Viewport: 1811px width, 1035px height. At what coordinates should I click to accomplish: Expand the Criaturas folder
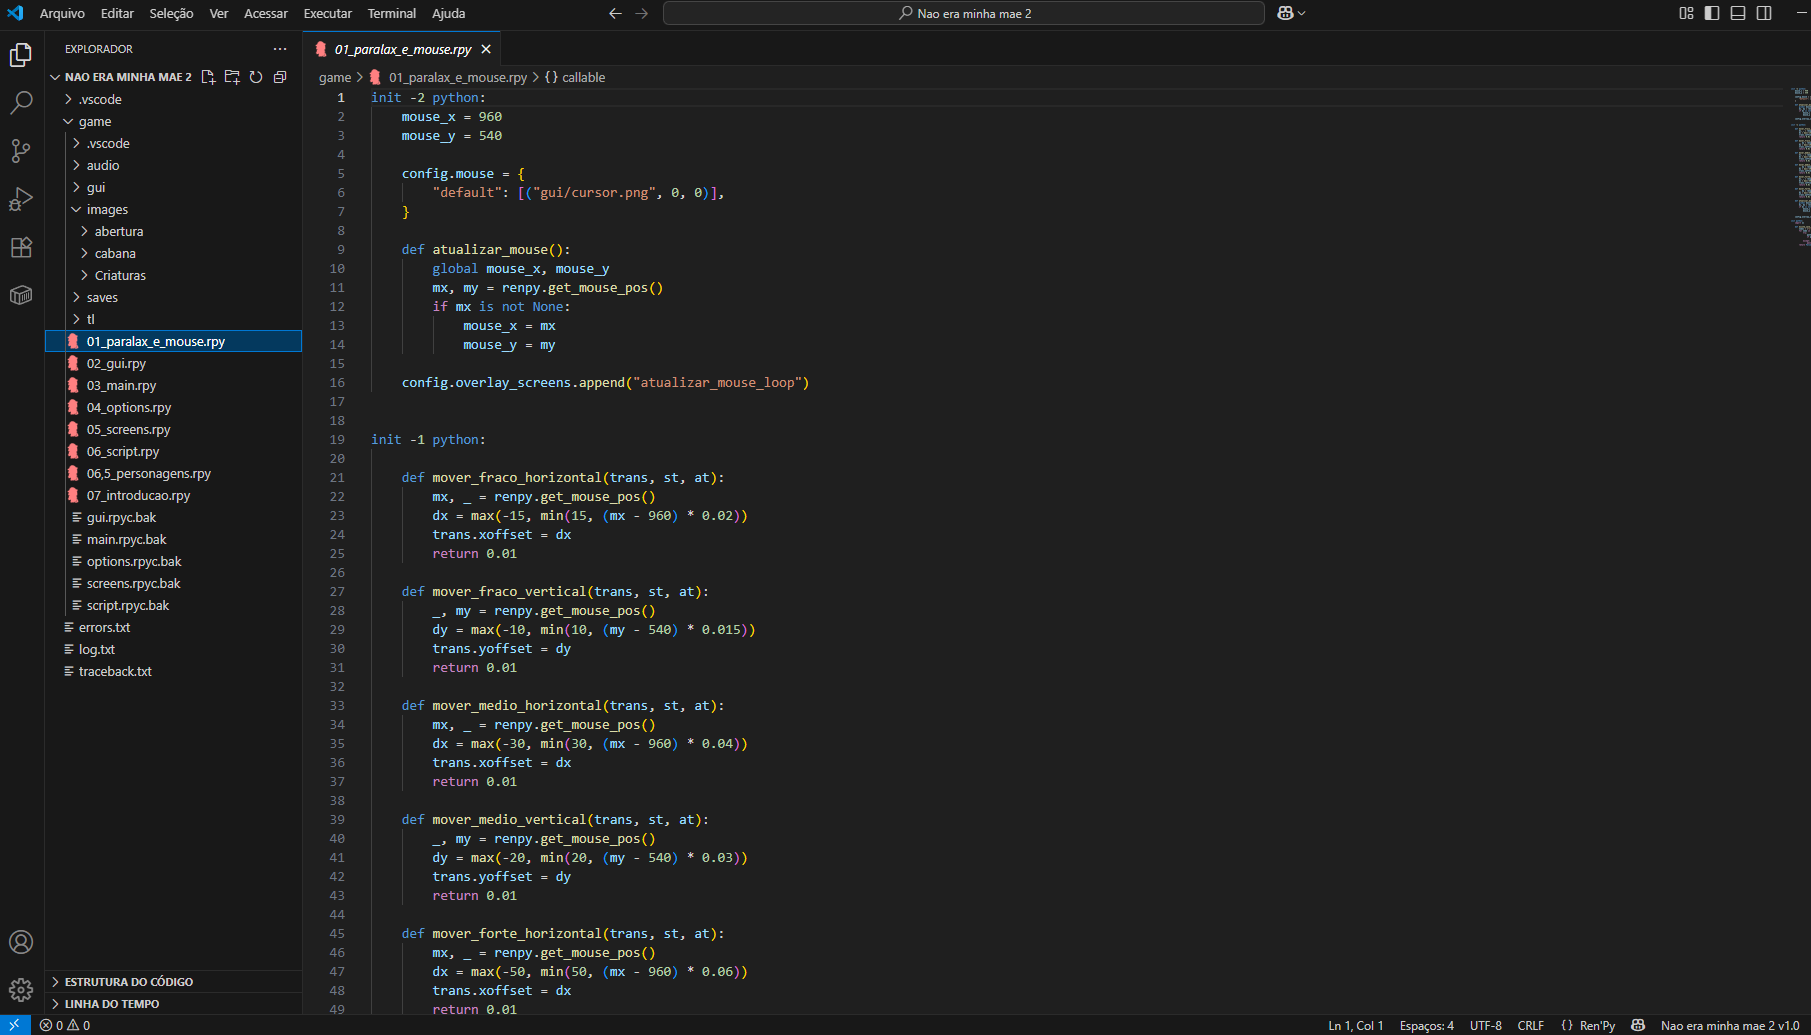(x=173, y=275)
